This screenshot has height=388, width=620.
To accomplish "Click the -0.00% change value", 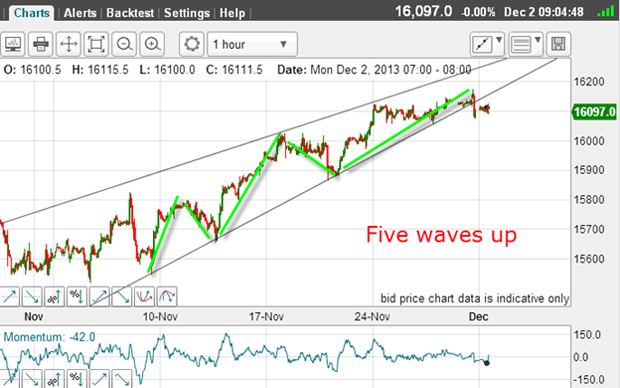I will pos(478,12).
